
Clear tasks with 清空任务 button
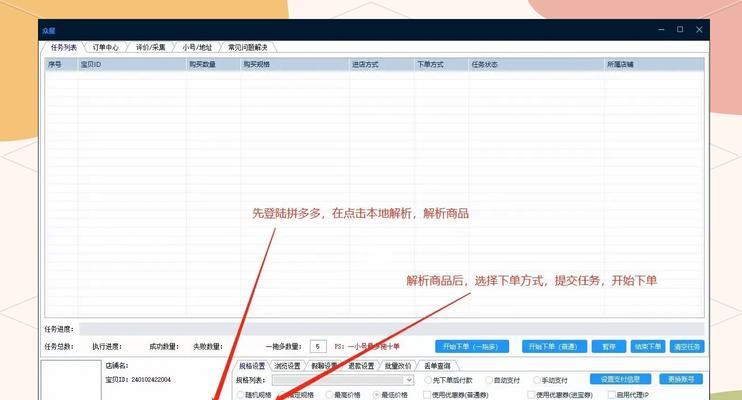(687, 347)
